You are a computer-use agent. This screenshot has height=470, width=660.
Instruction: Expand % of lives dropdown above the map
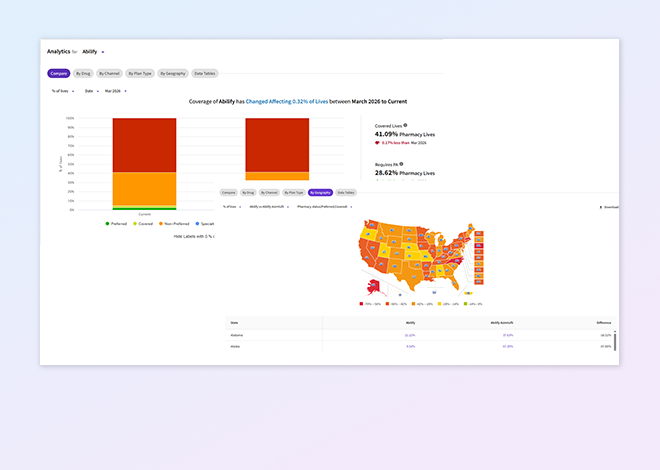click(232, 207)
